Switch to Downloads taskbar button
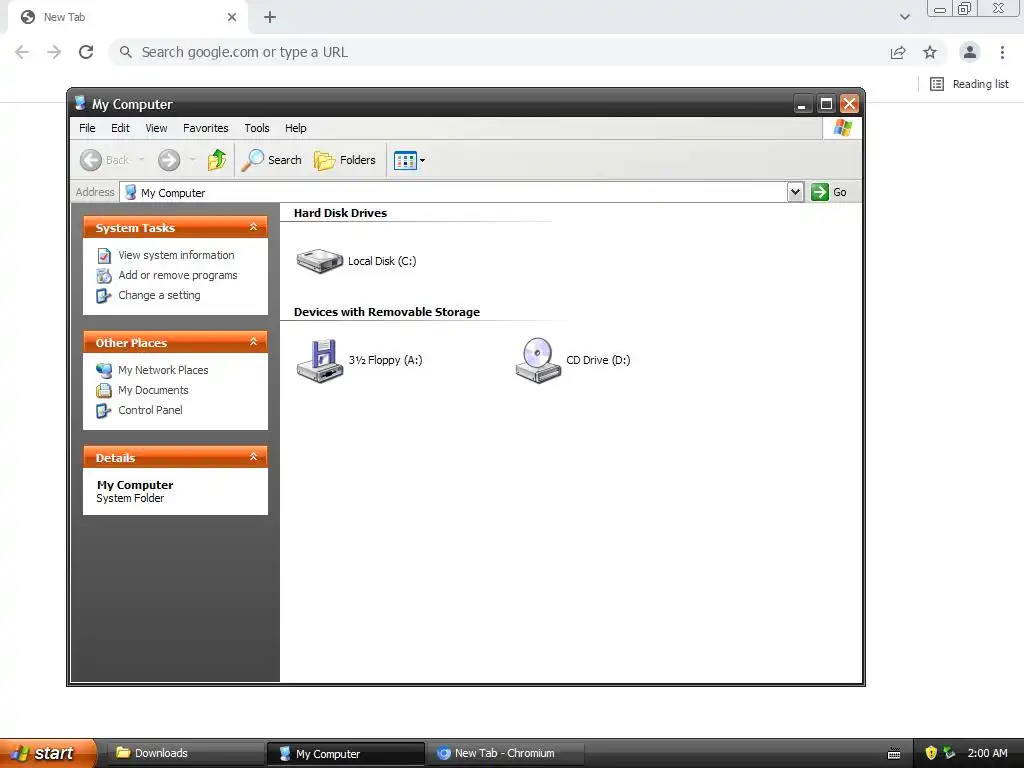Image resolution: width=1024 pixels, height=768 pixels. (x=184, y=753)
